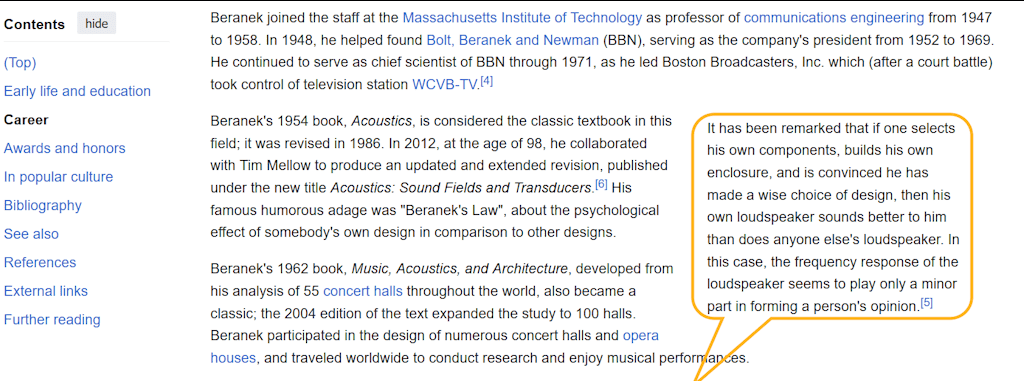This screenshot has height=381, width=1024.
Task: Open External links section
Action: (46, 291)
